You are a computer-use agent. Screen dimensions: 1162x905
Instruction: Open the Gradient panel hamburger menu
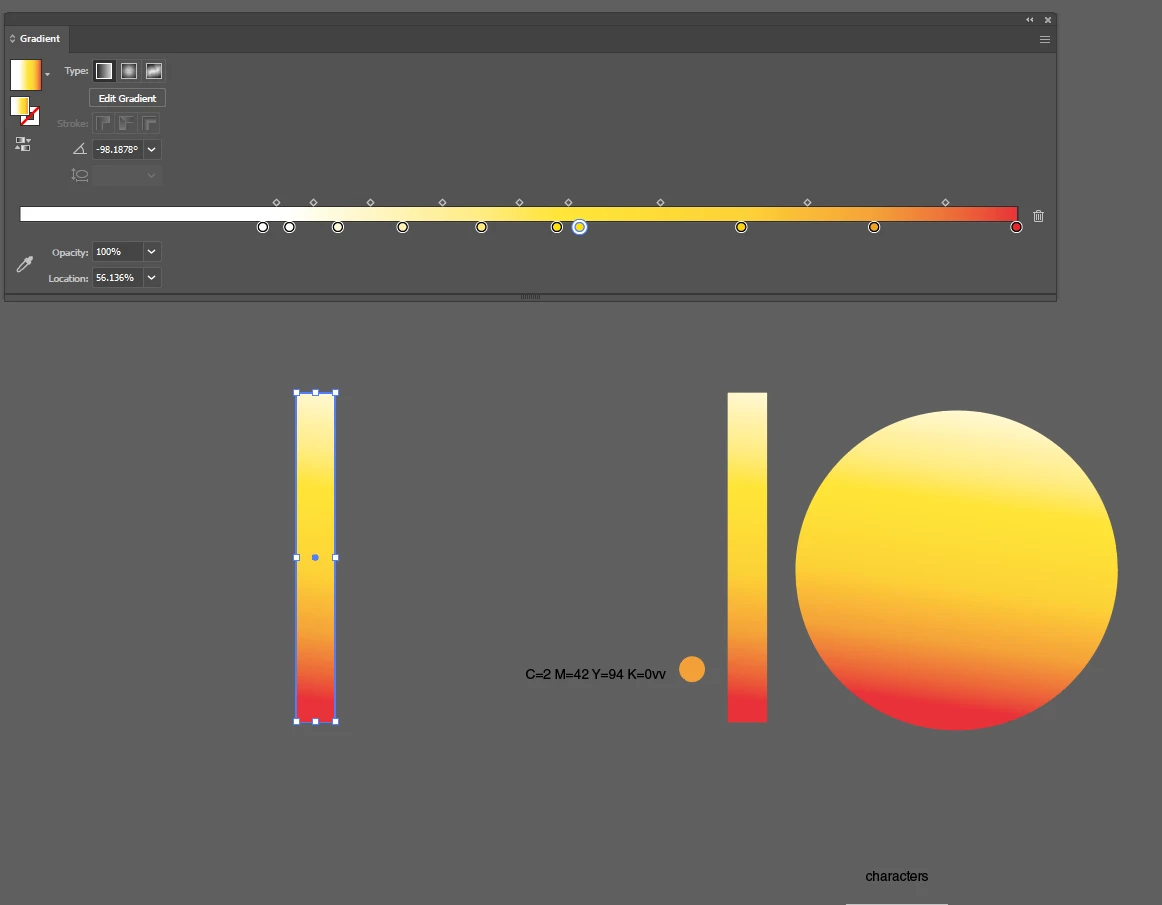coord(1045,39)
